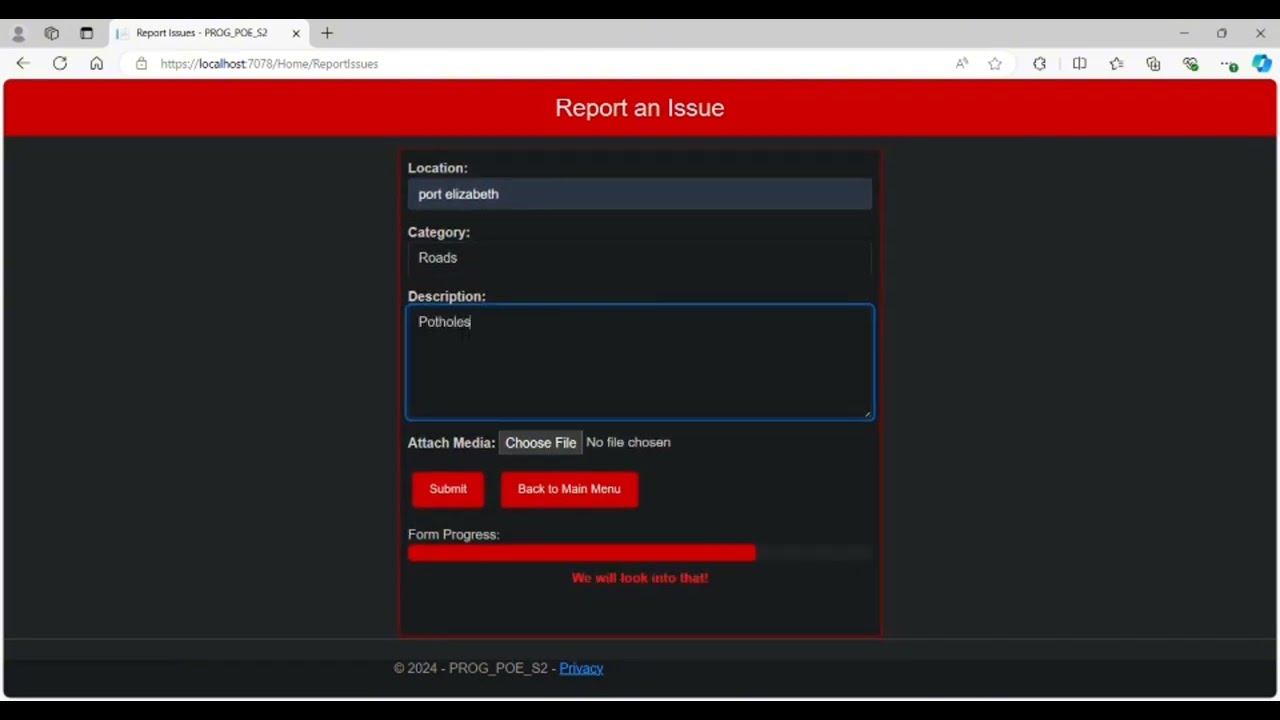Close the Report Issues tab
The height and width of the screenshot is (720, 1280).
coord(296,33)
